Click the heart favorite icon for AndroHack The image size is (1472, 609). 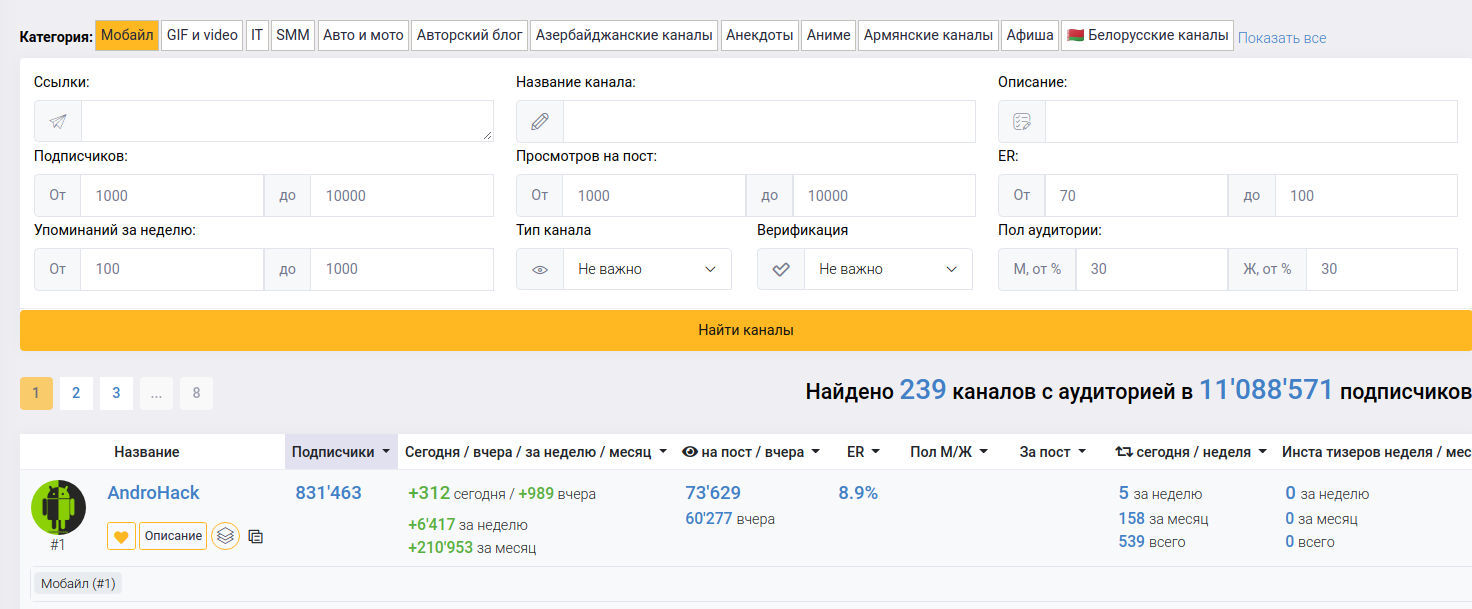[x=121, y=536]
